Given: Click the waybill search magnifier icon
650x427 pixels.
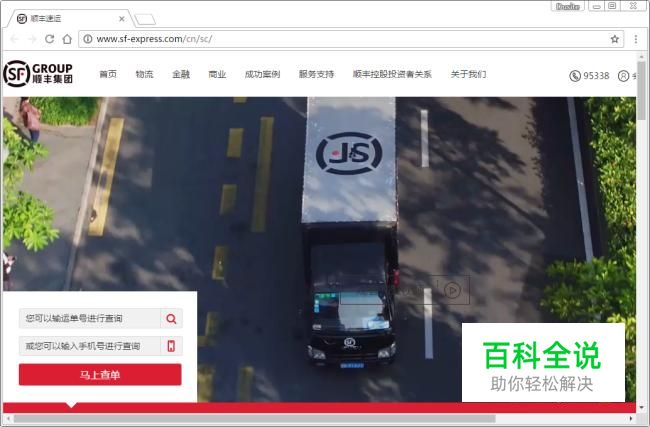Looking at the screenshot, I should point(171,318).
